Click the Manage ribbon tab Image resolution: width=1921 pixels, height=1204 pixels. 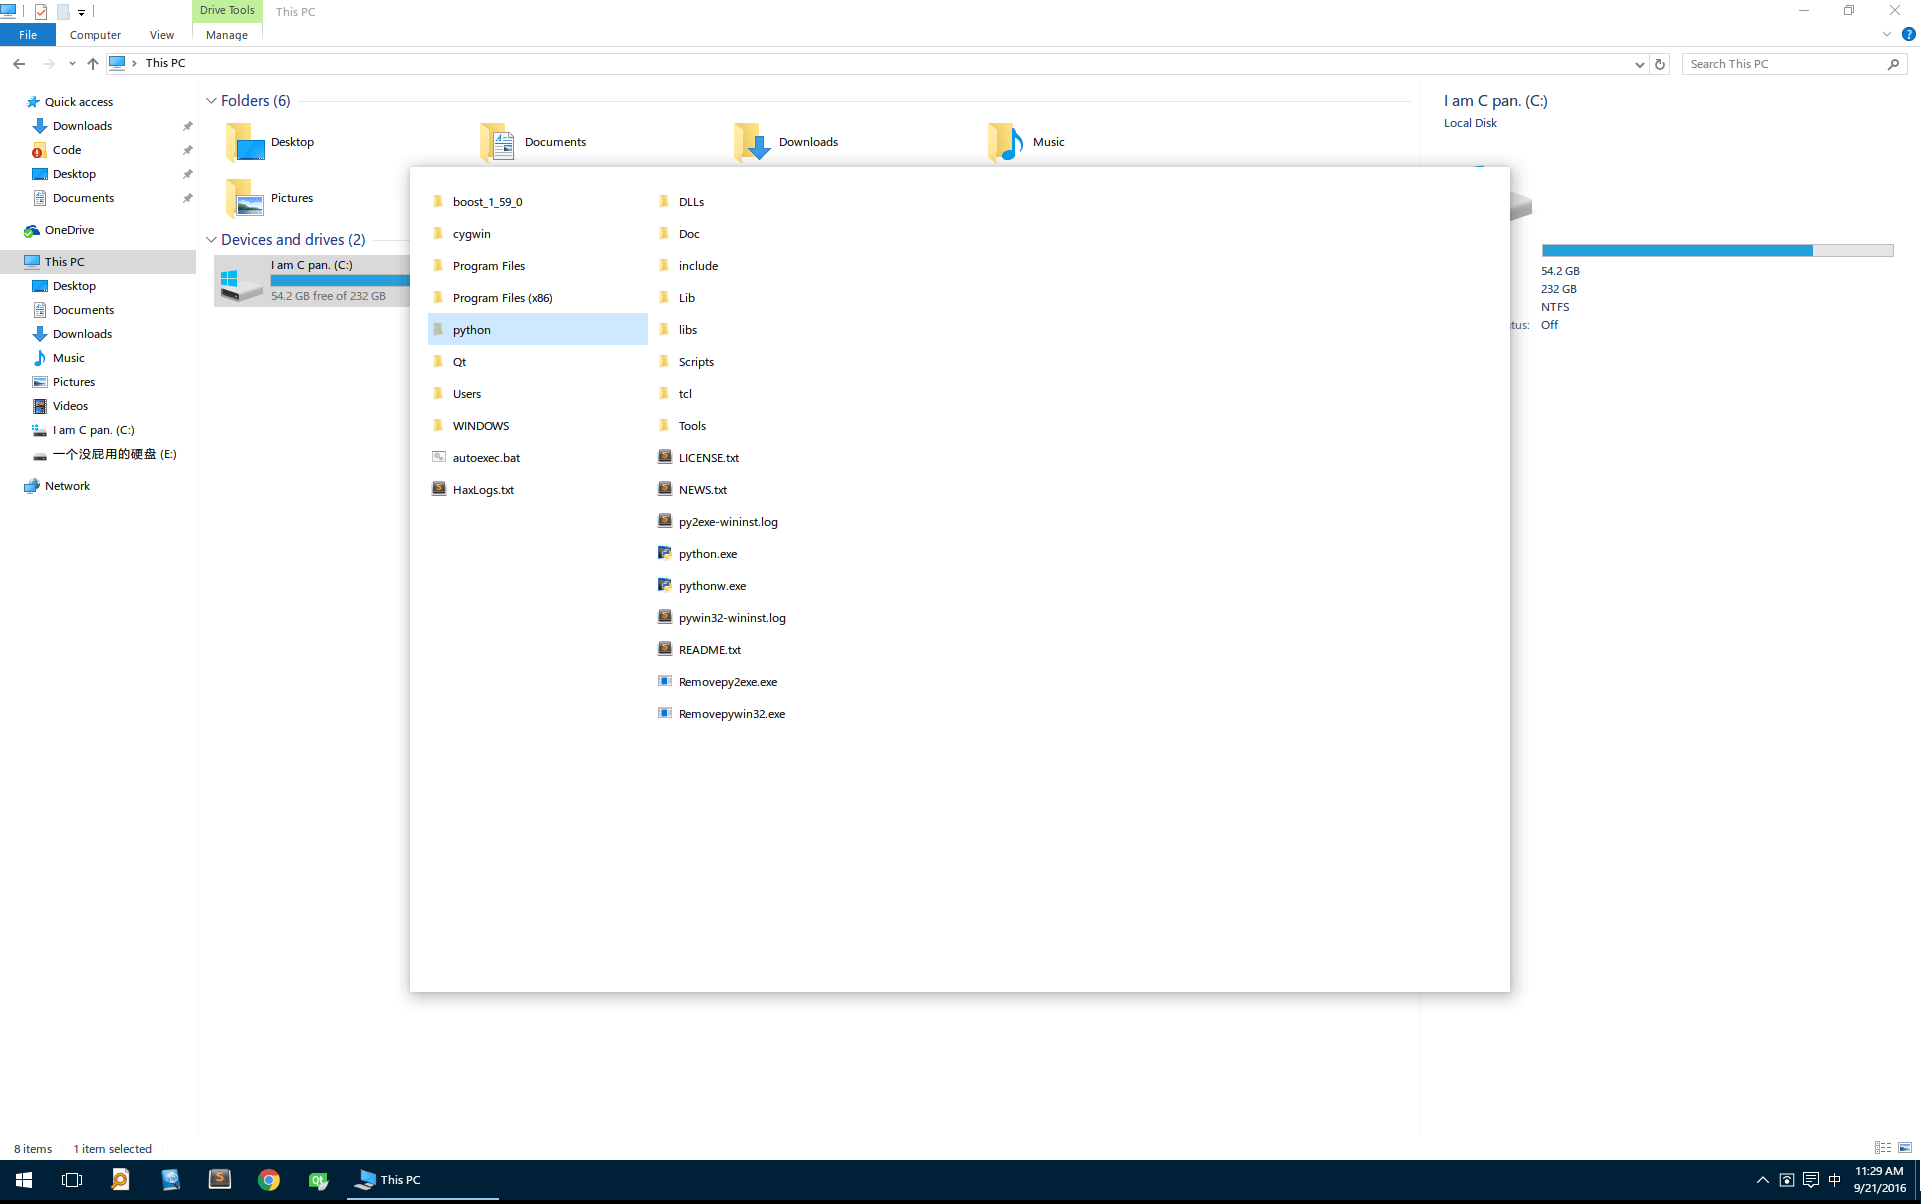[225, 33]
